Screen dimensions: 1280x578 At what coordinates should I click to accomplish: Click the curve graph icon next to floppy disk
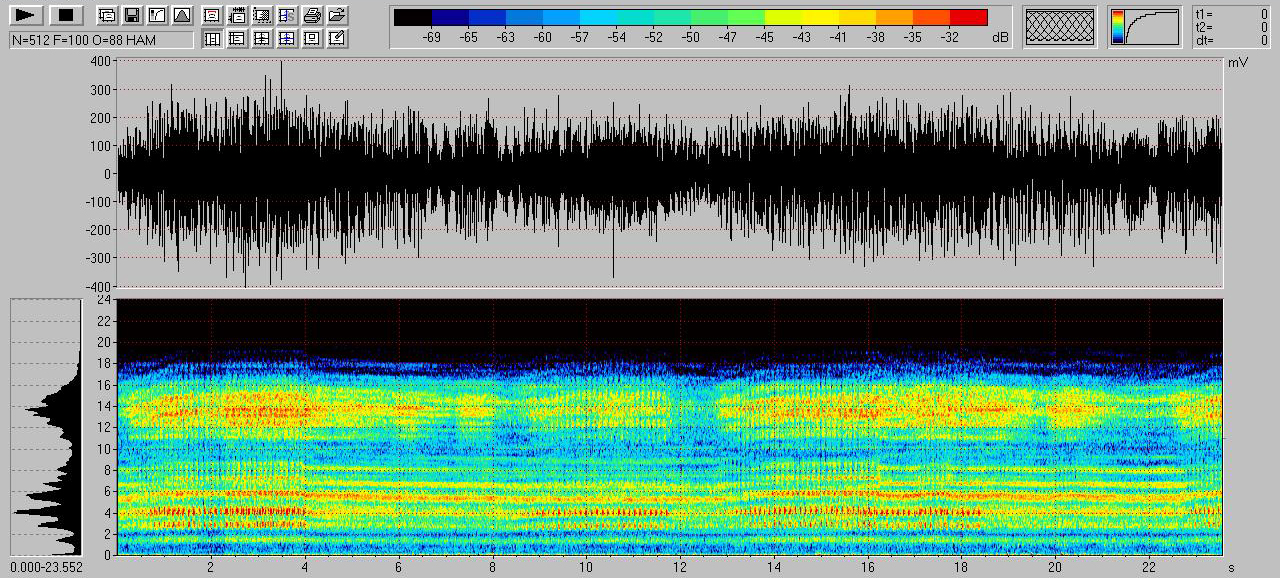(x=157, y=15)
